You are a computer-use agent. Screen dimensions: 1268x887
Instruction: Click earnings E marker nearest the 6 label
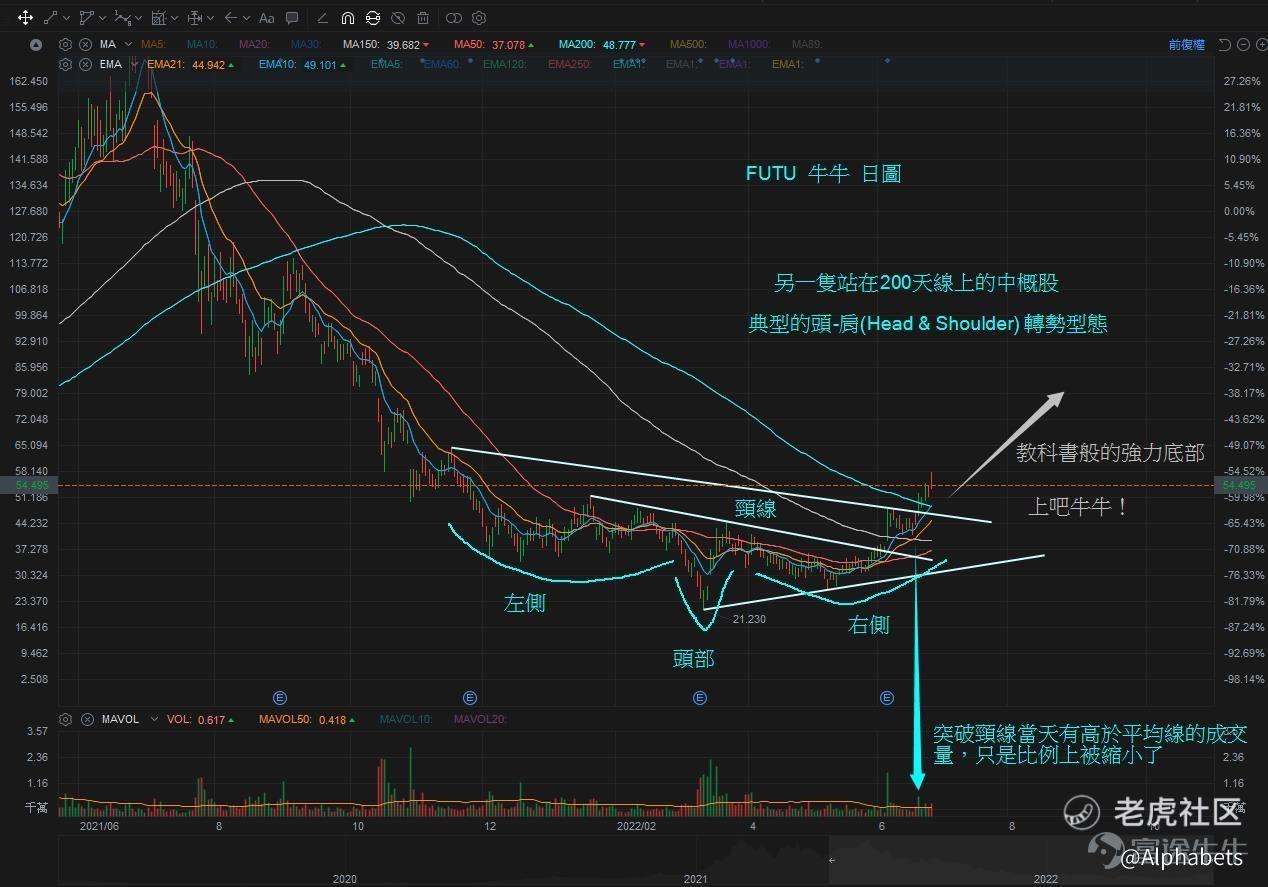[886, 697]
